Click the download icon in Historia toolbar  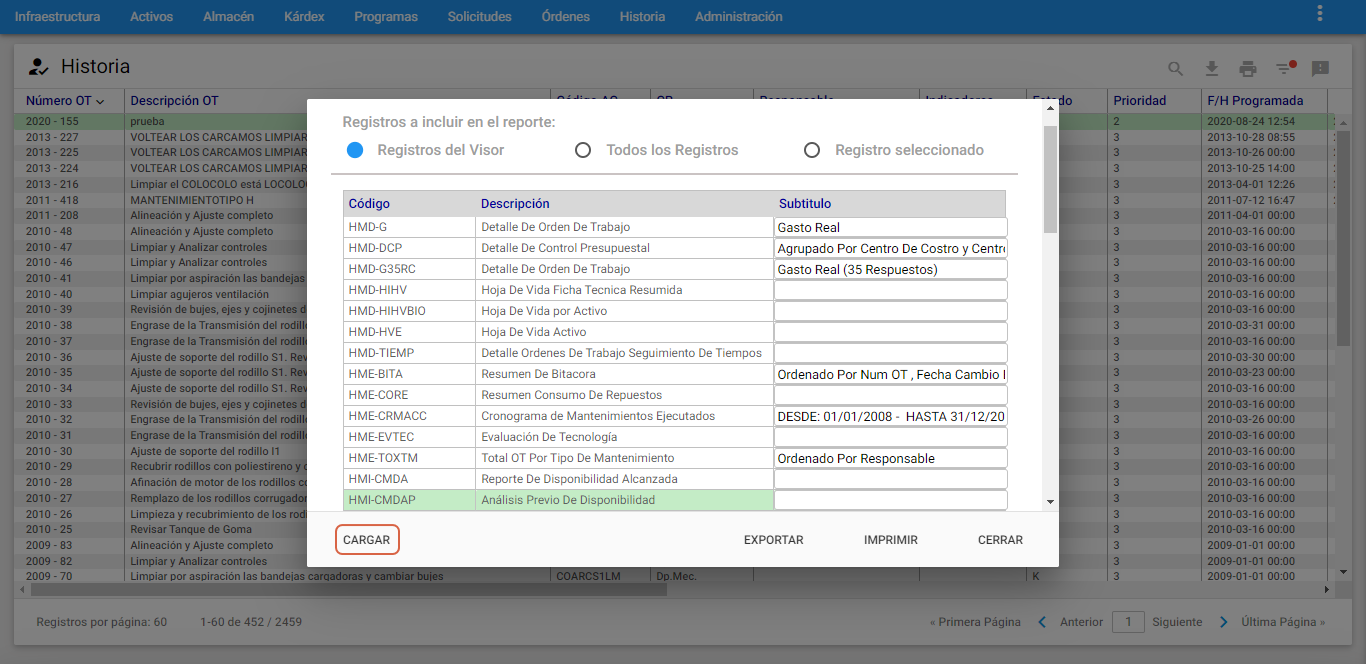pos(1212,69)
